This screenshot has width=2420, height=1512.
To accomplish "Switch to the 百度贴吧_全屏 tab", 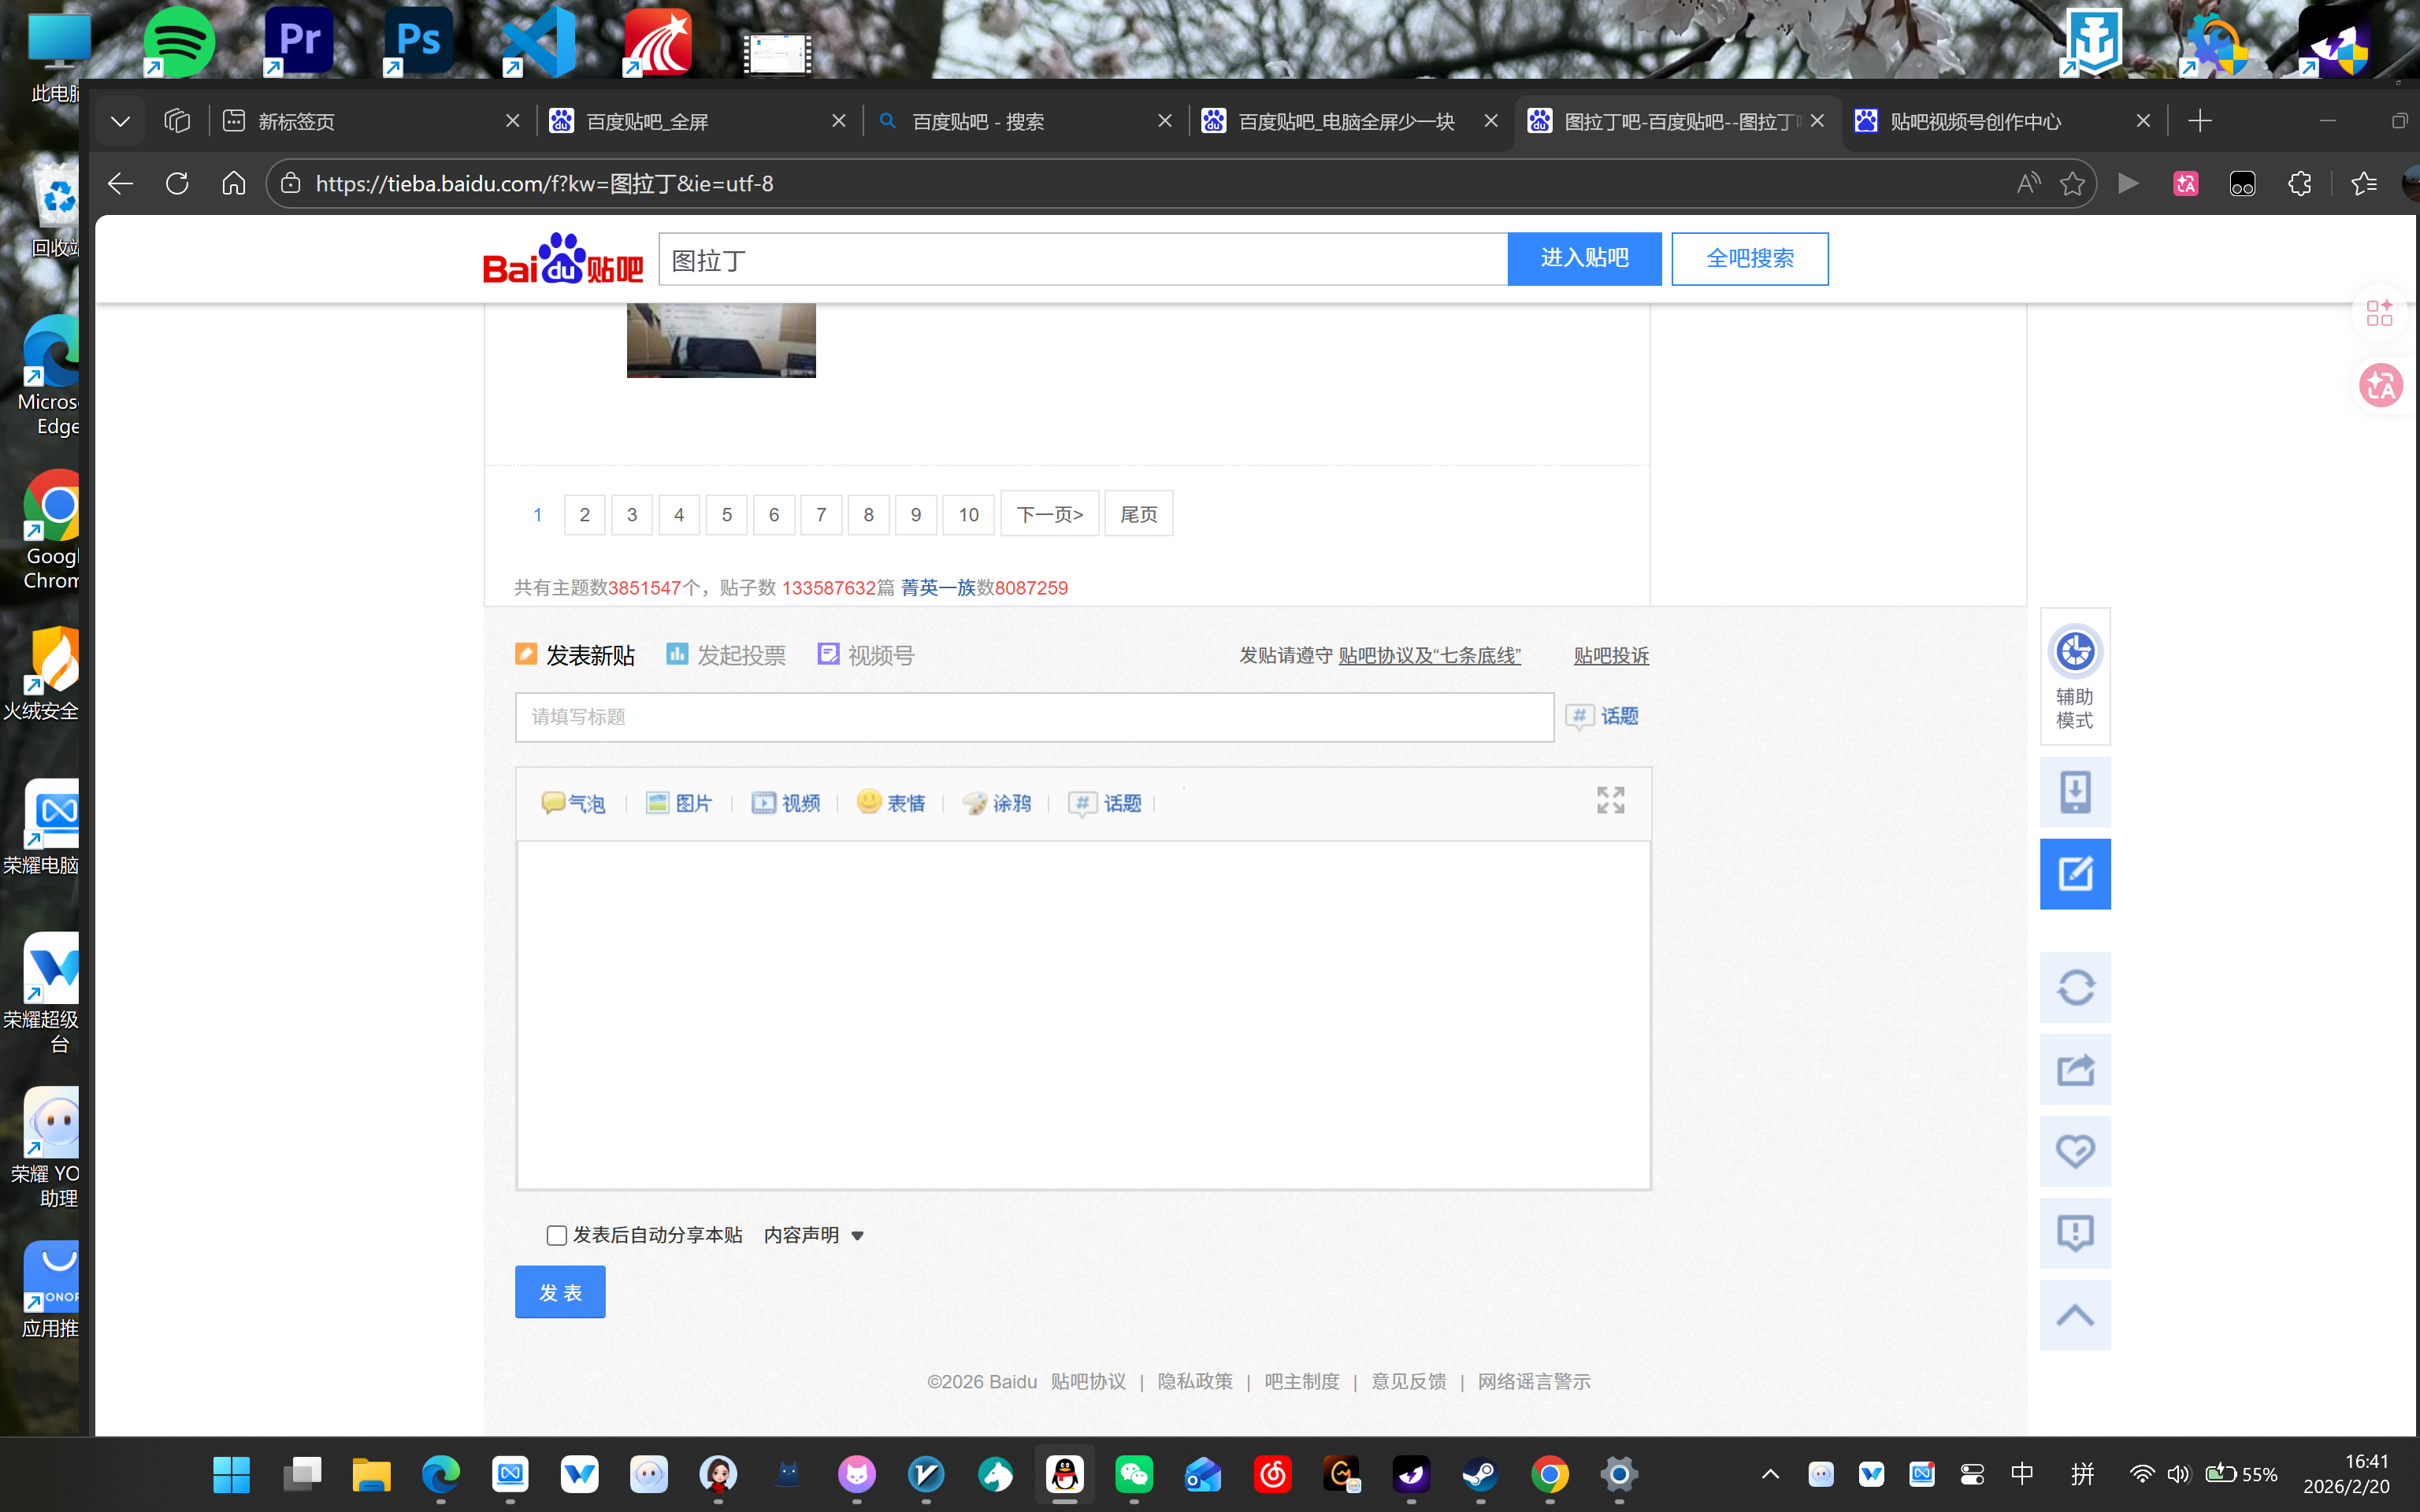I will [x=698, y=121].
